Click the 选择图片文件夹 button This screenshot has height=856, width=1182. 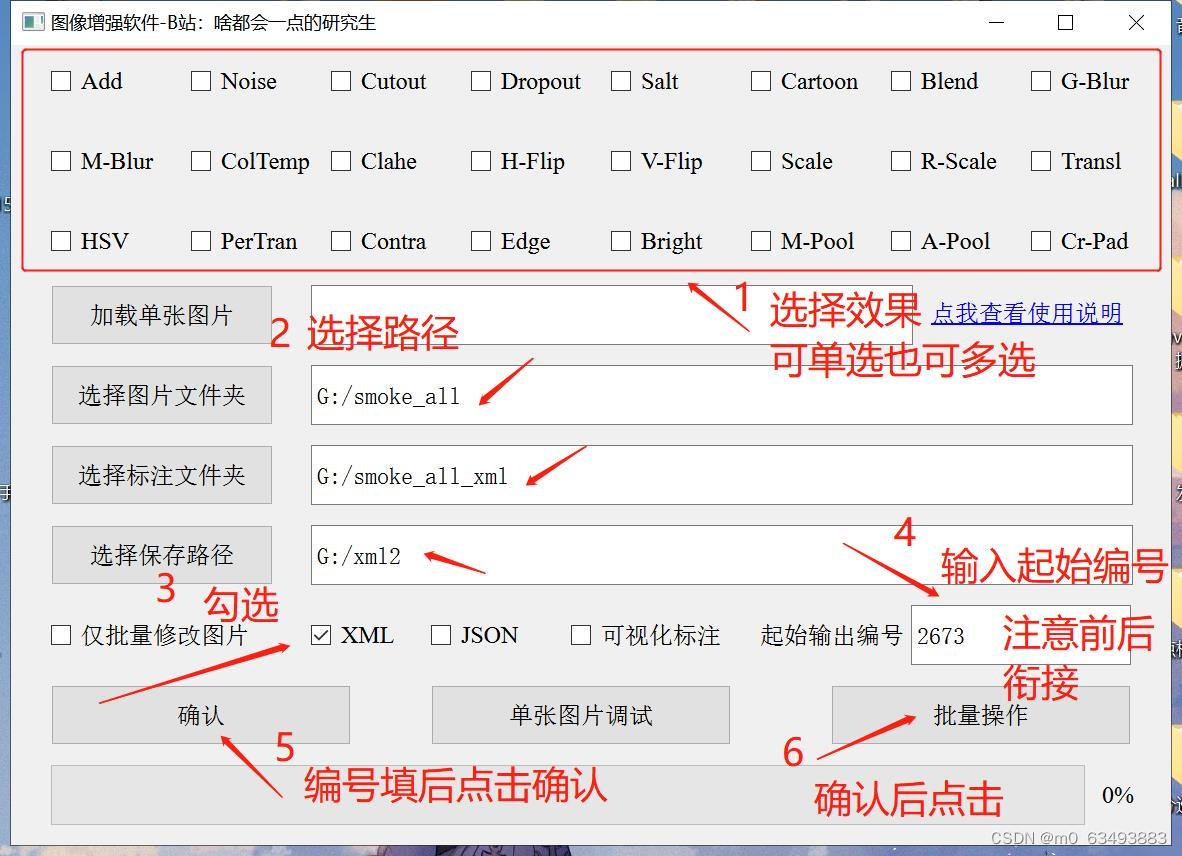tap(161, 394)
